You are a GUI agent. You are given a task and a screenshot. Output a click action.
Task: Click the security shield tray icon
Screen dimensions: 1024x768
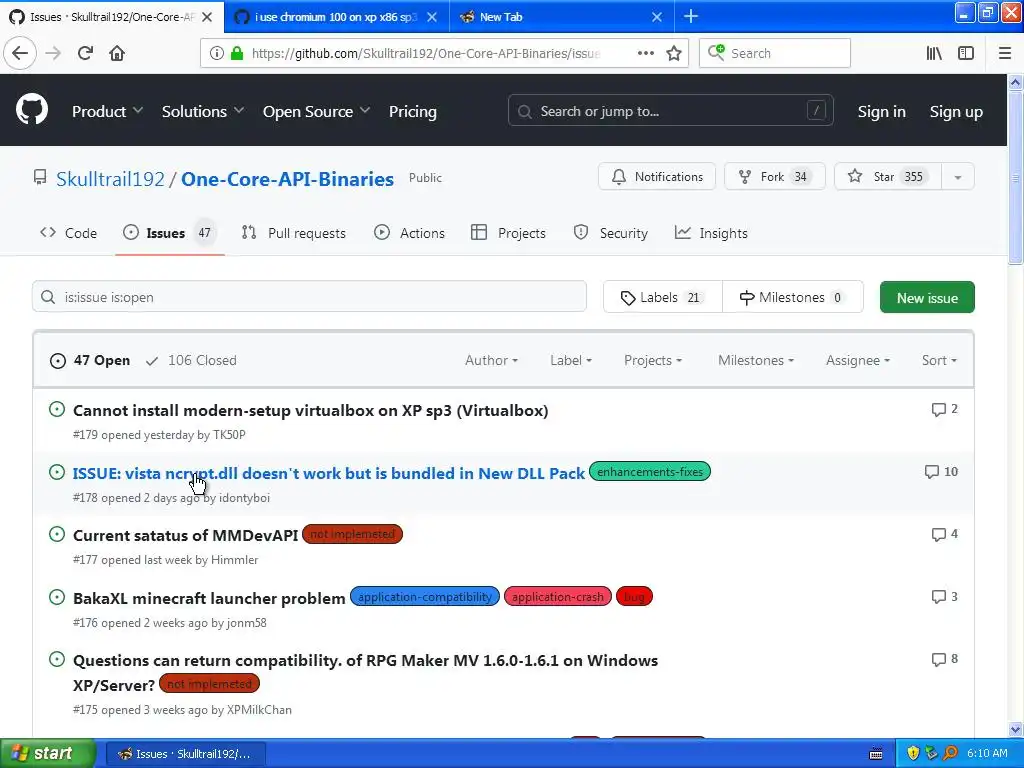point(914,754)
